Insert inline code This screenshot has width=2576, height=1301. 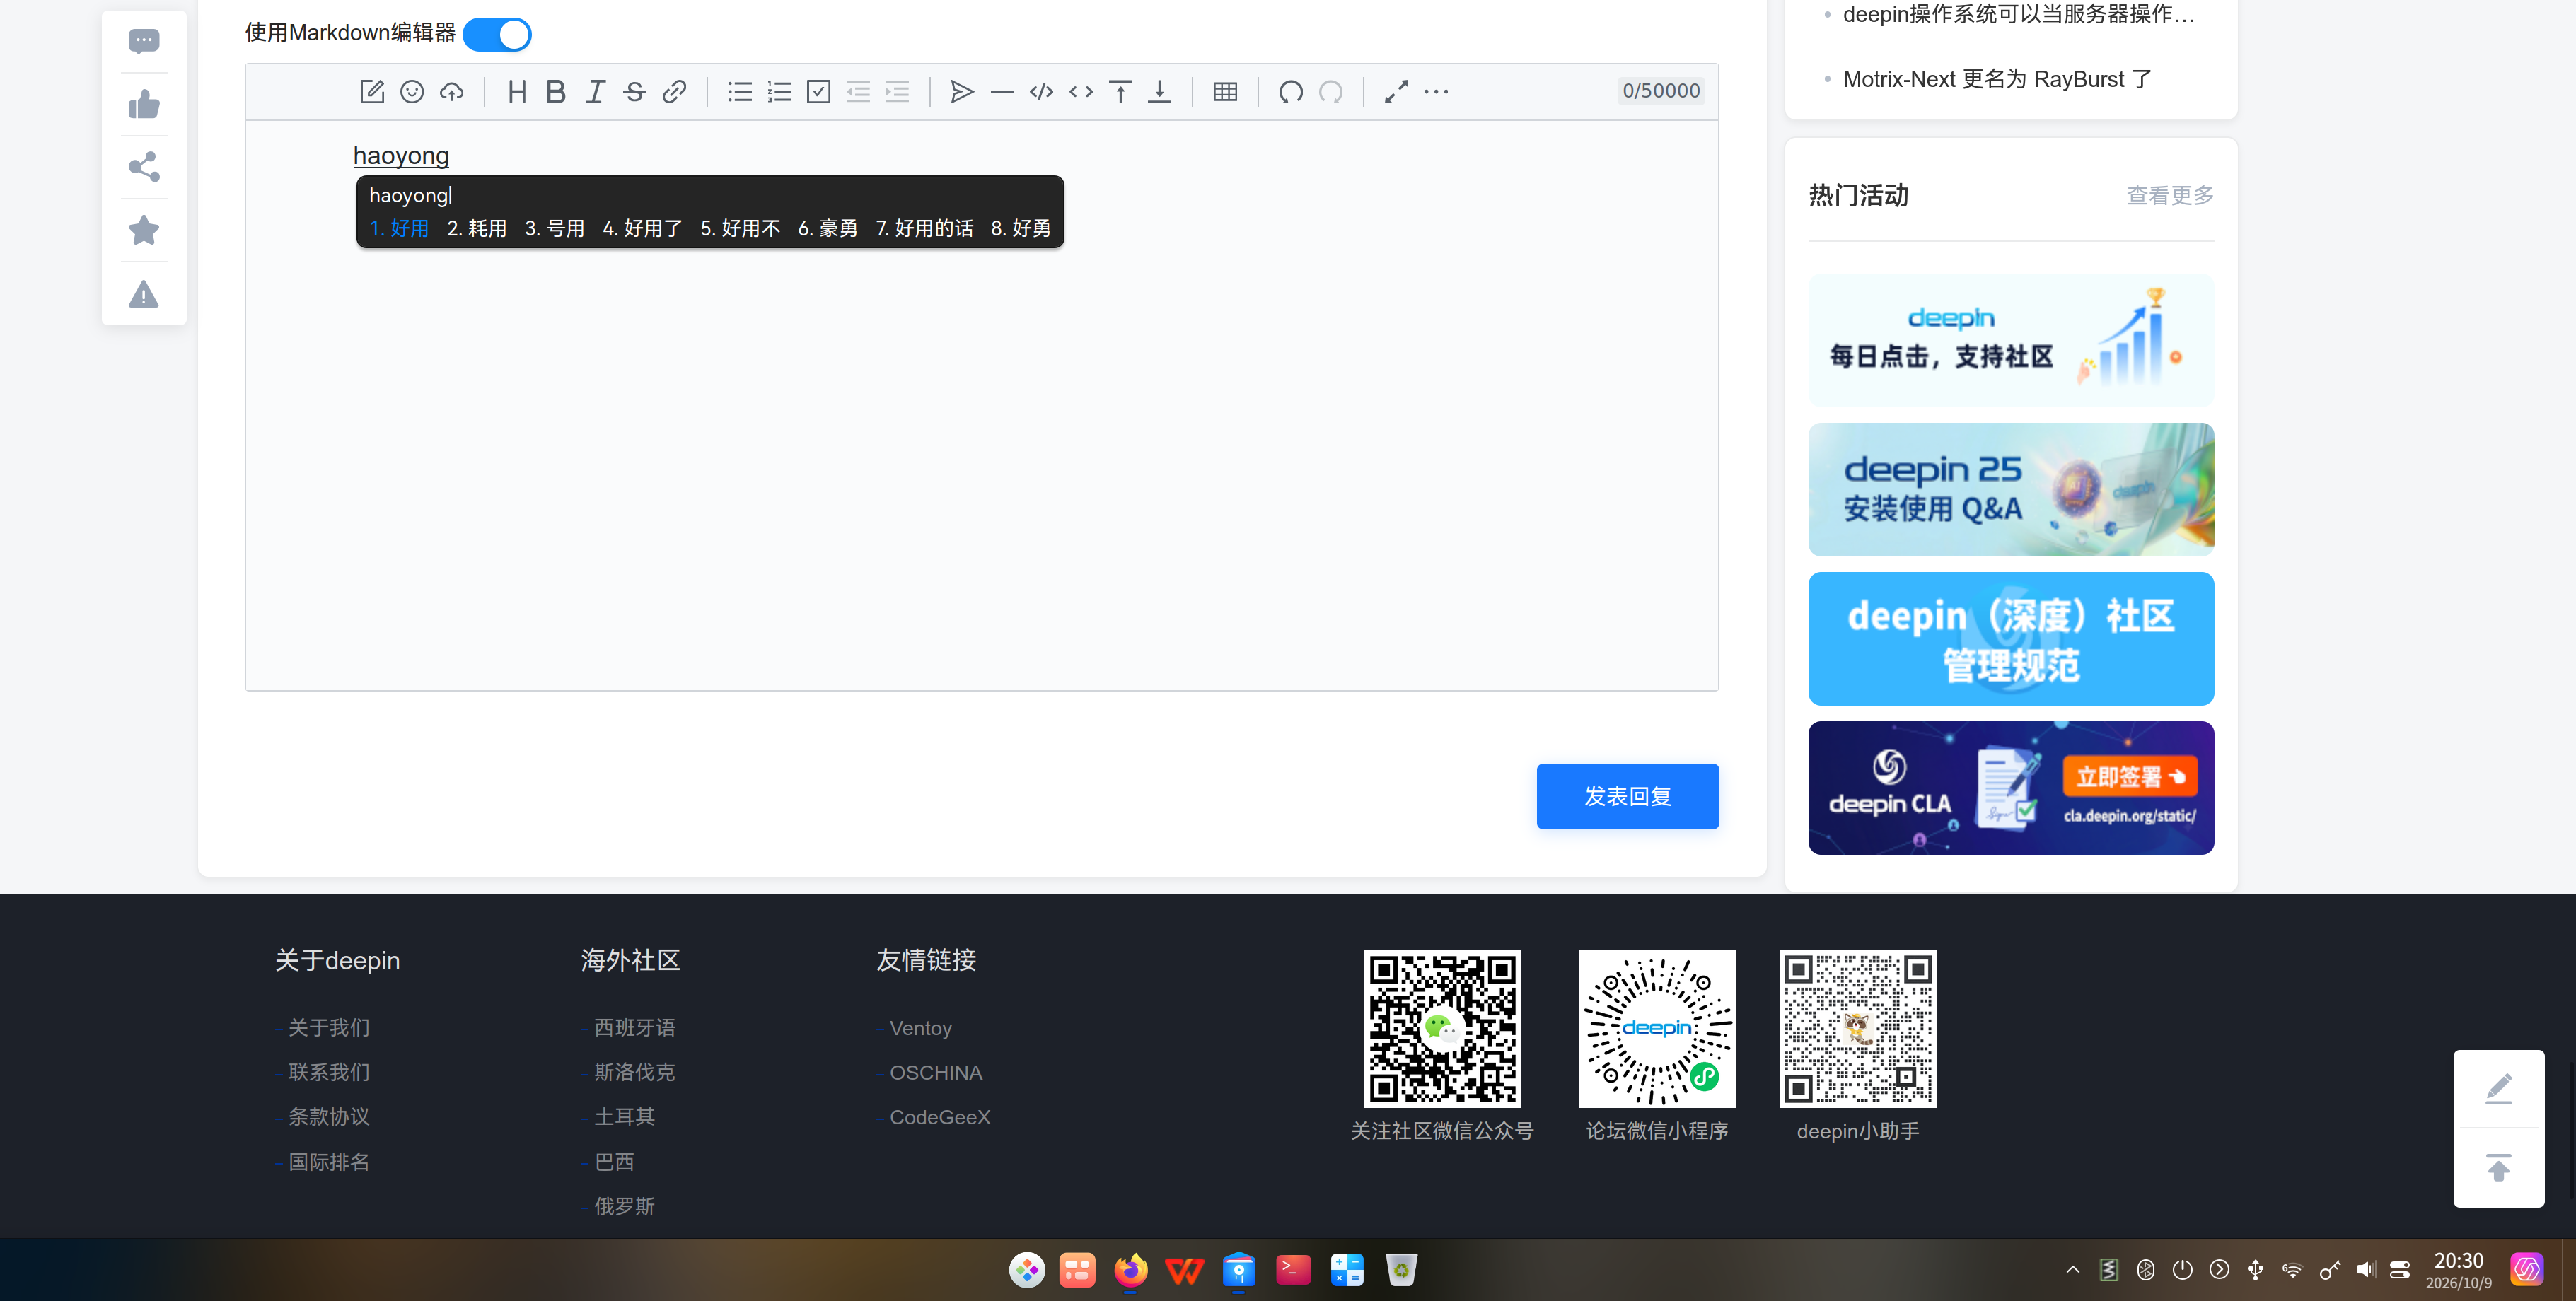1081,92
